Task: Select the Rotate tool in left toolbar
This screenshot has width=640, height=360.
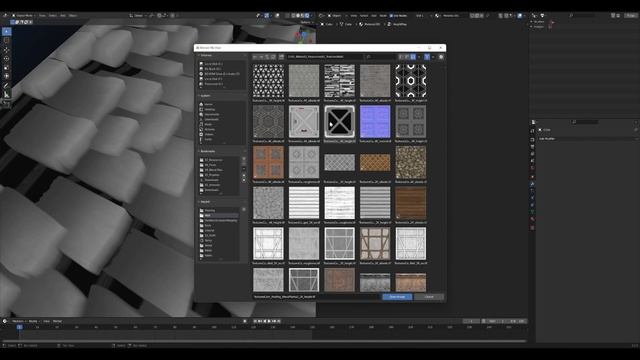Action: coord(7,58)
